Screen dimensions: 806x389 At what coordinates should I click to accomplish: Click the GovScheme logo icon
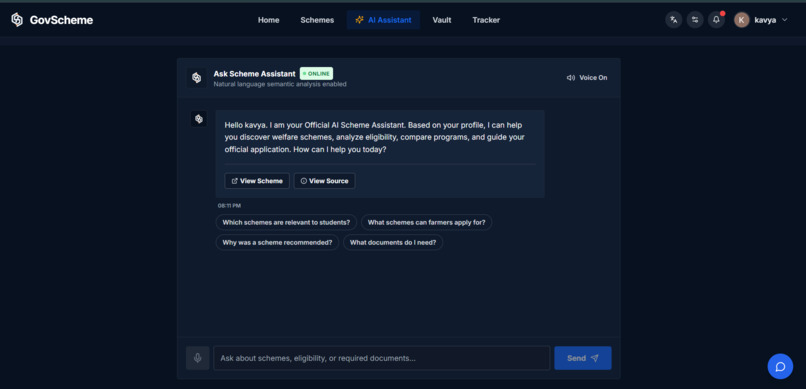[x=17, y=20]
